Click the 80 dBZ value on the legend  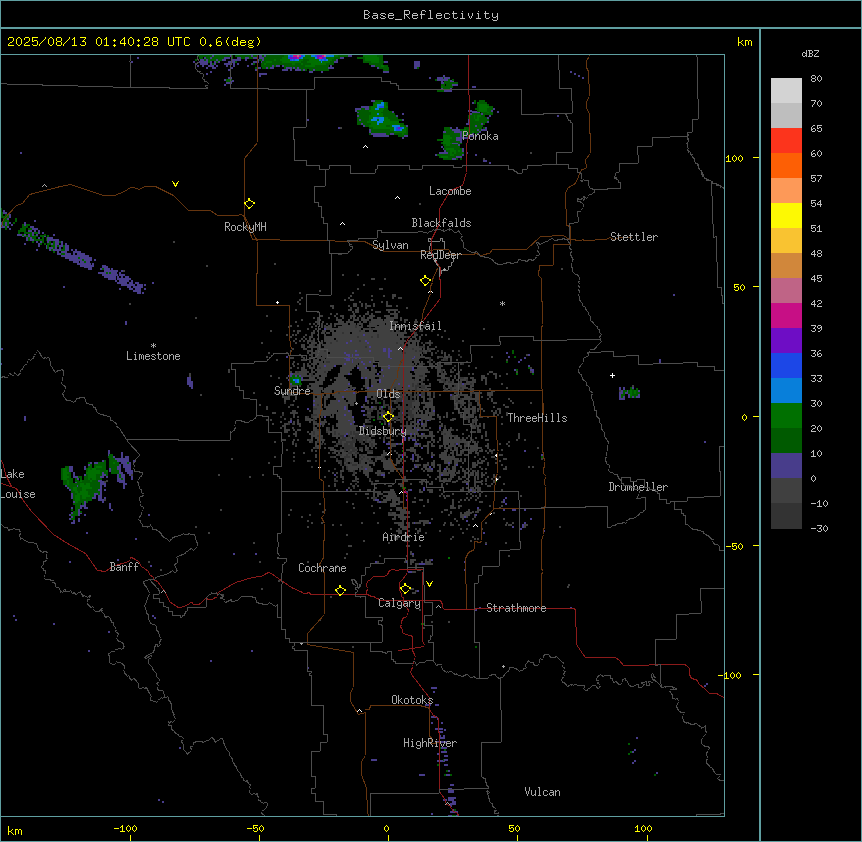(816, 79)
